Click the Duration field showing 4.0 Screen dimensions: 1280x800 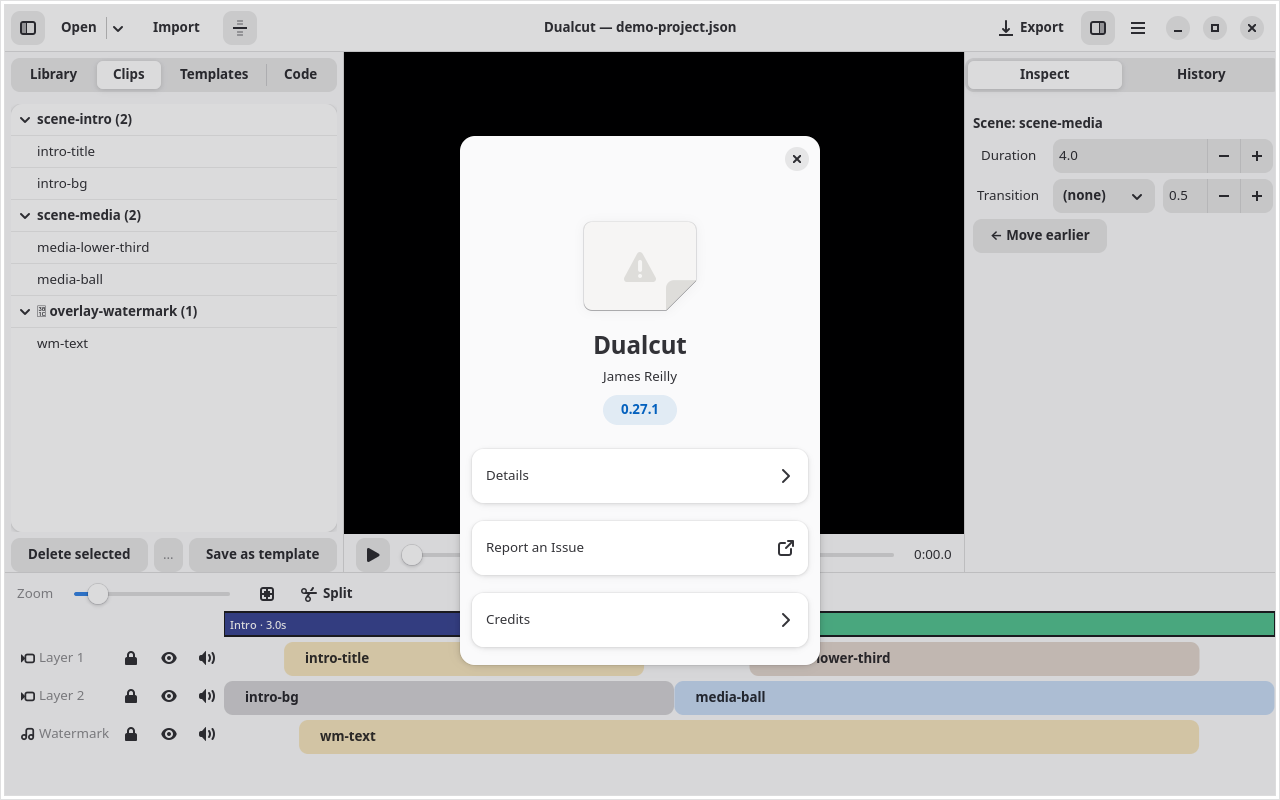(x=1130, y=156)
